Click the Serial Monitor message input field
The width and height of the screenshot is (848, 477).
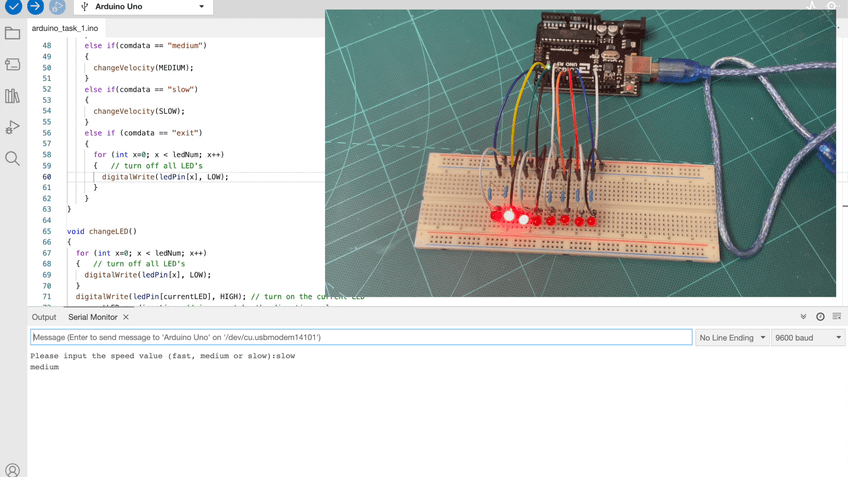(360, 338)
